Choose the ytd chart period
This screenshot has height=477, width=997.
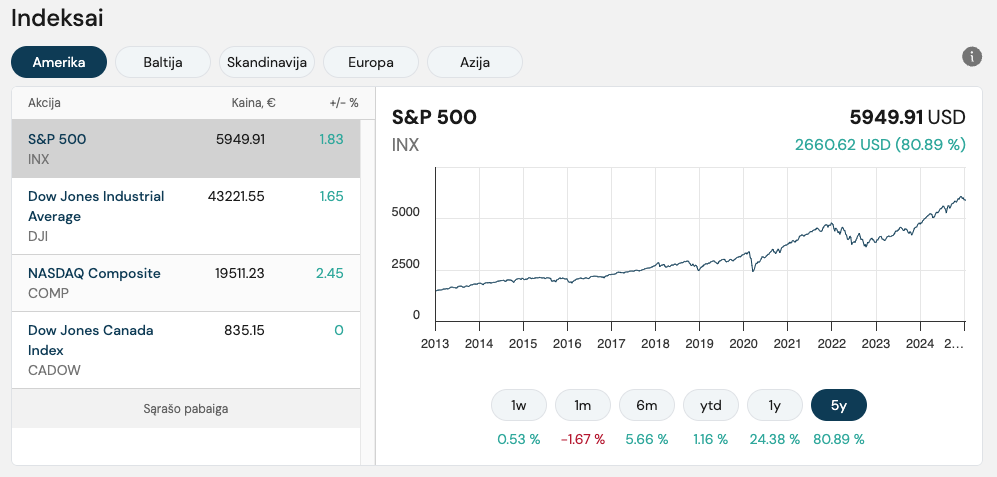(711, 405)
